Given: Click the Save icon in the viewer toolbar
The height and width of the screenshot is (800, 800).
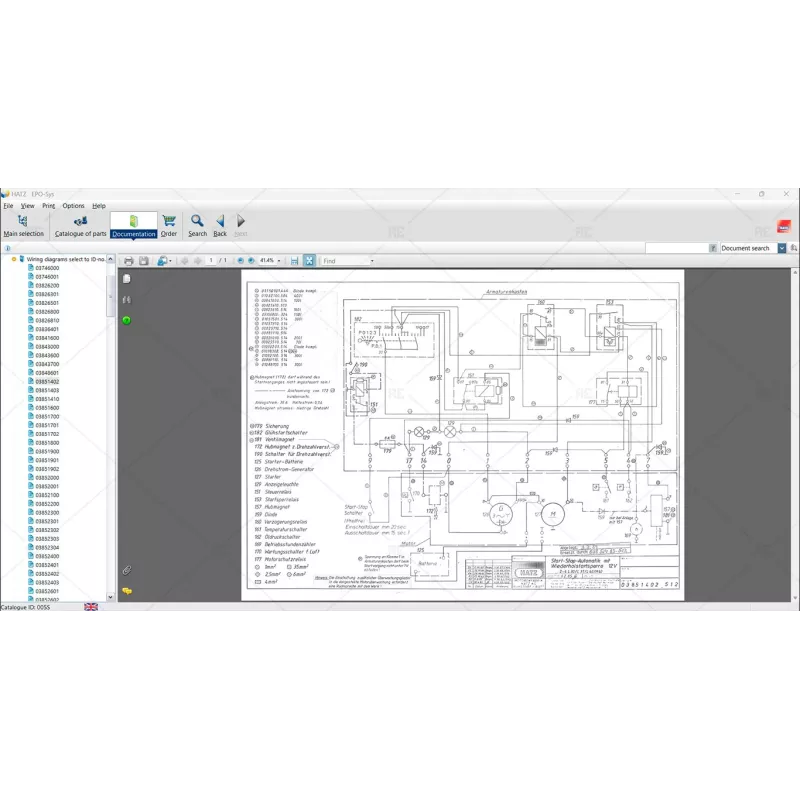Looking at the screenshot, I should tap(143, 260).
